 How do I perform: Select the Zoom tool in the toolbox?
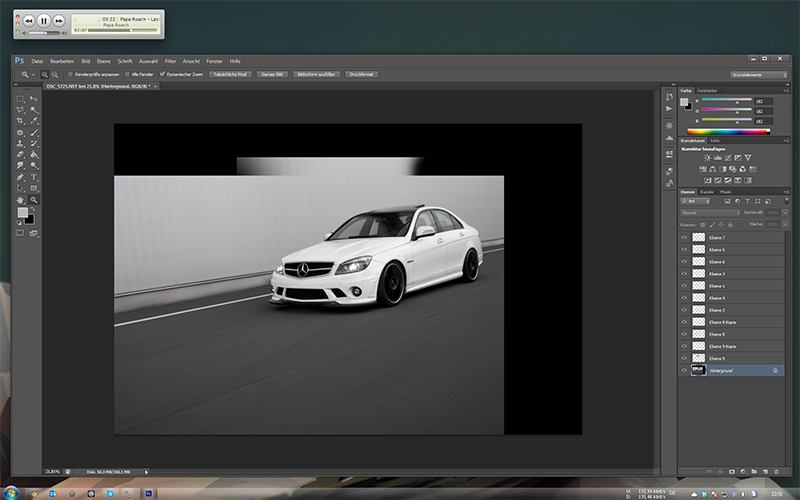tap(34, 199)
